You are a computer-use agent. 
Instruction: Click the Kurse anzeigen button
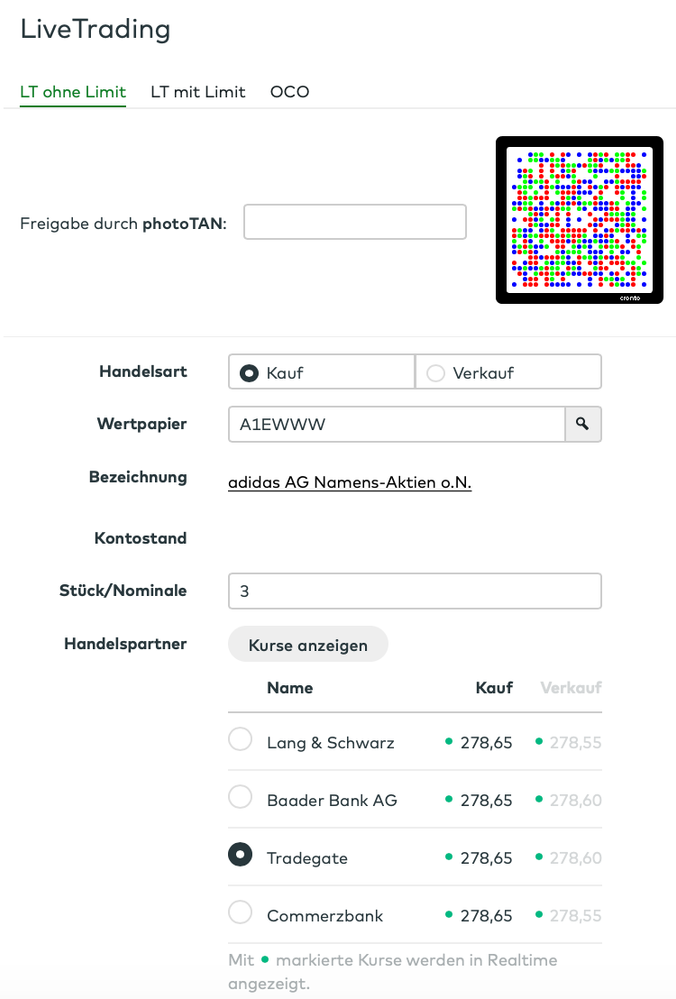[307, 644]
